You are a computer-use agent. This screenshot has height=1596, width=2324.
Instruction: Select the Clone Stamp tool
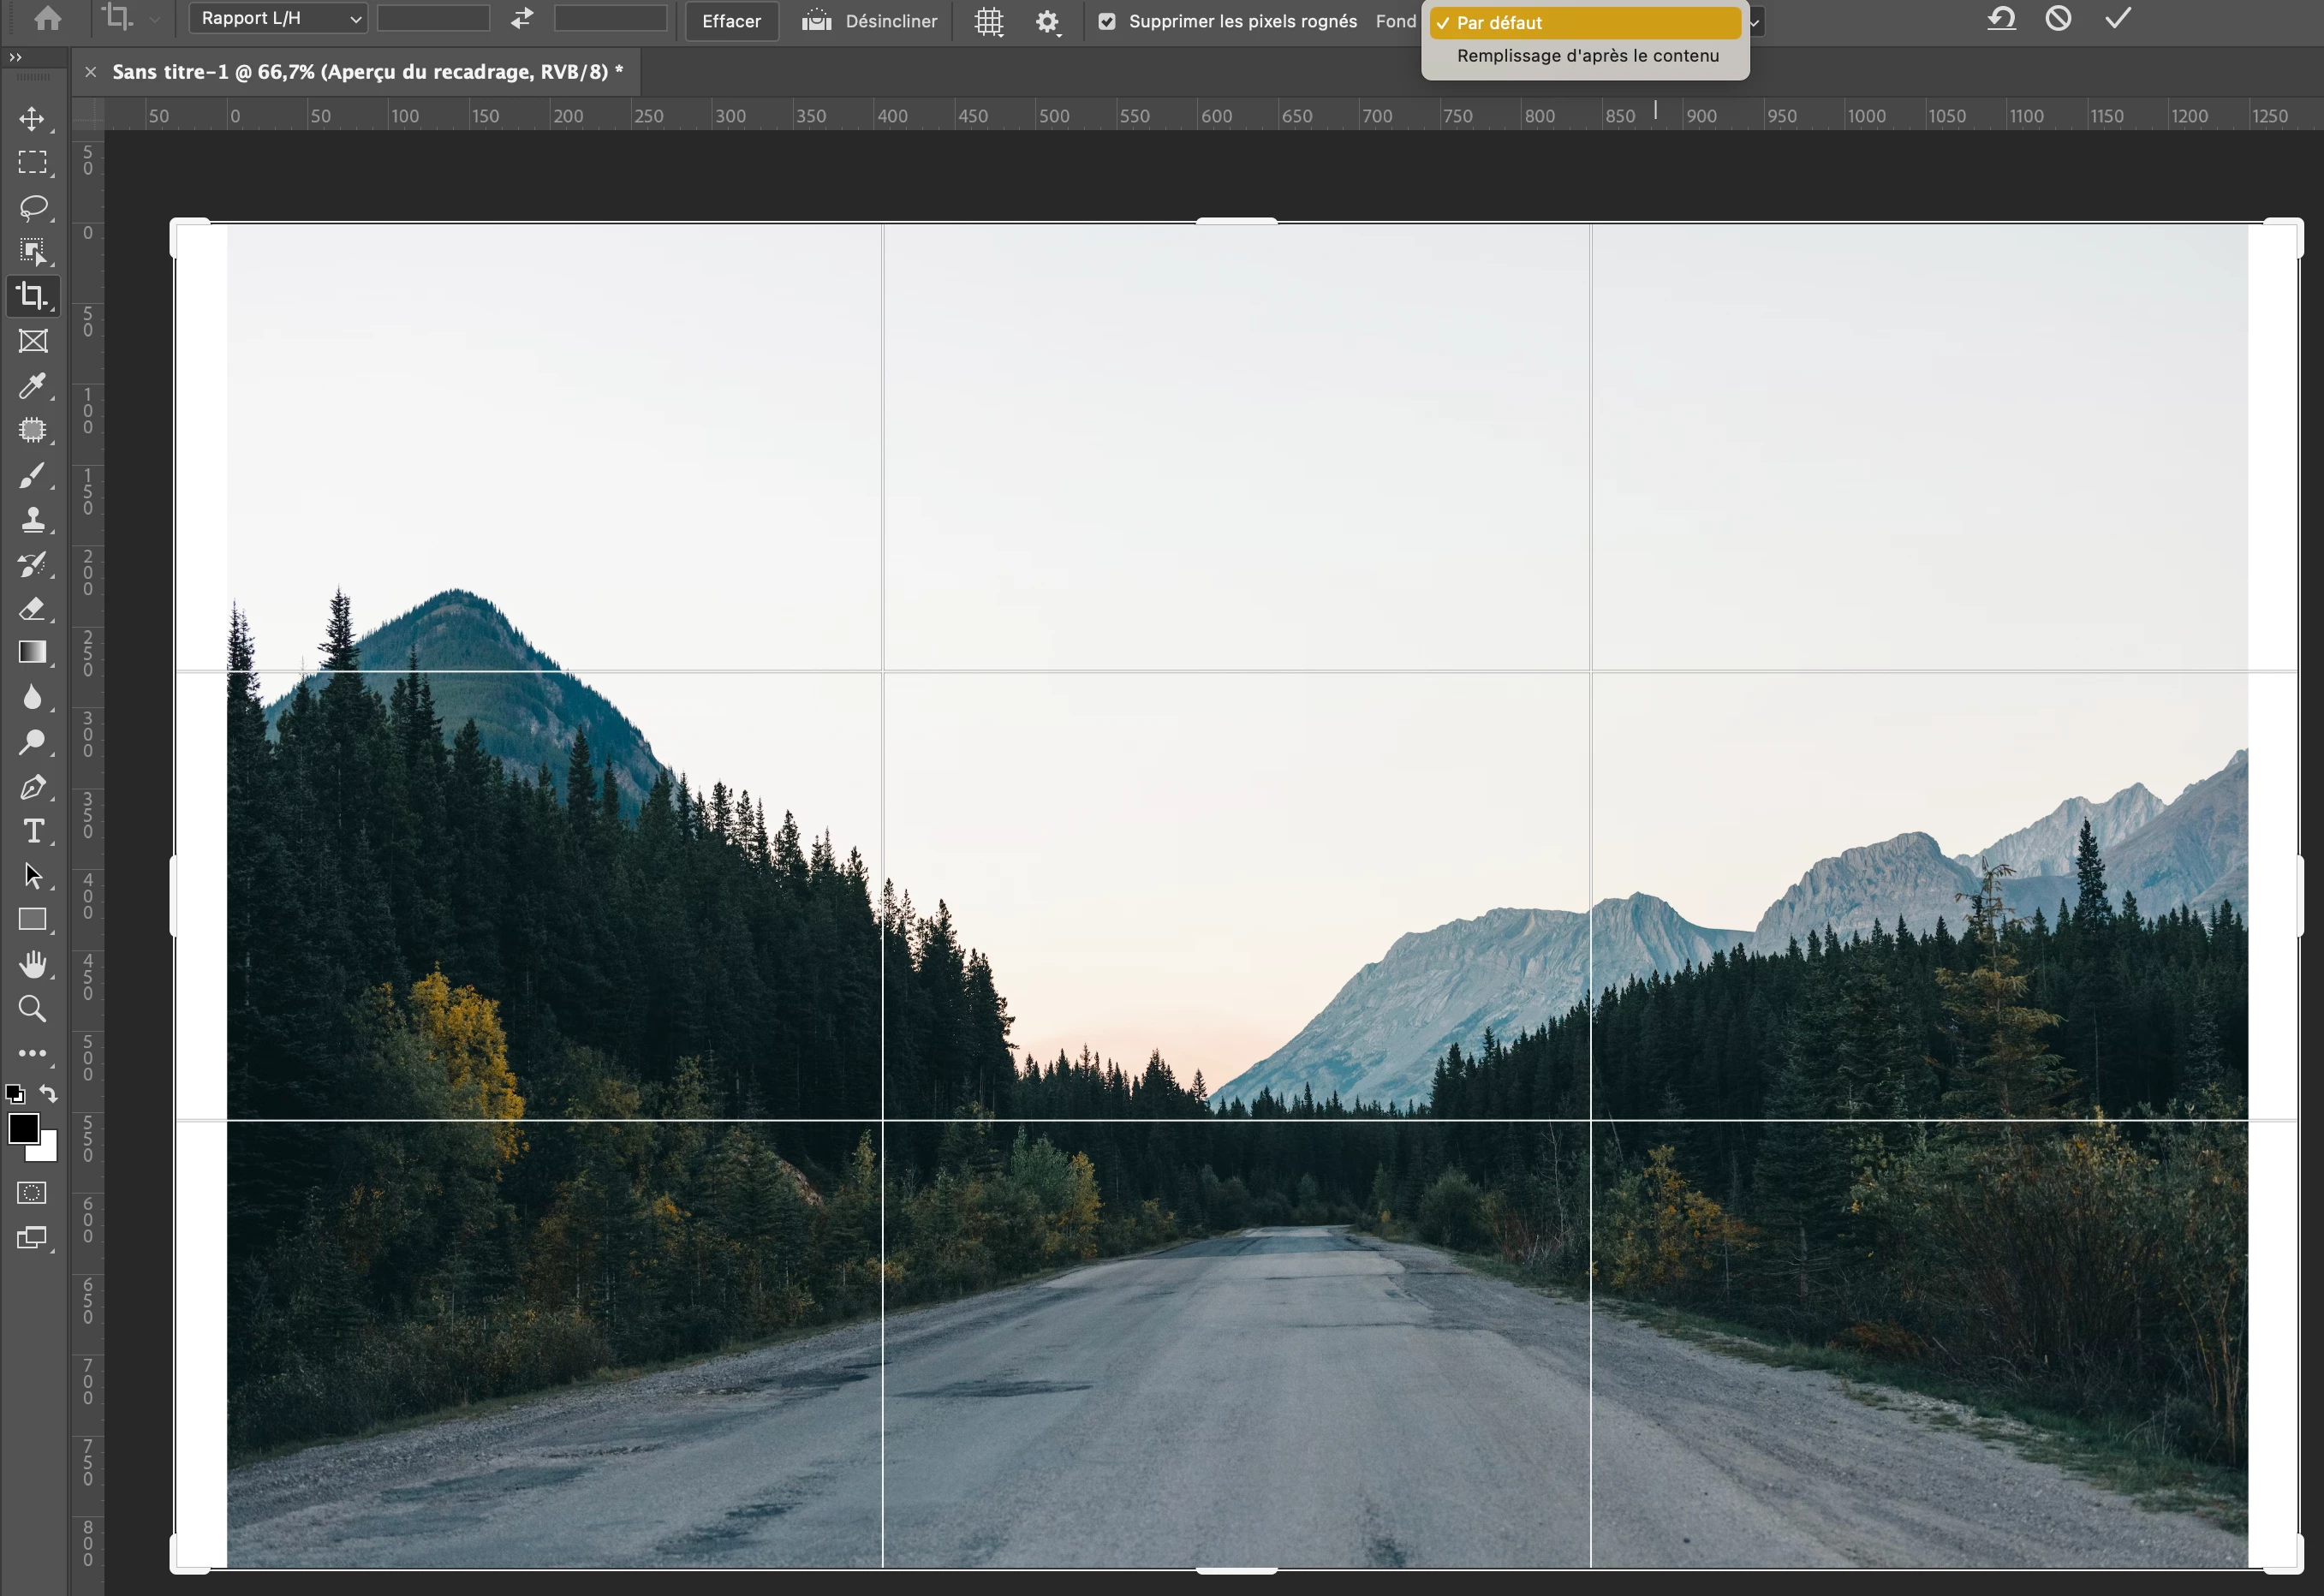pyautogui.click(x=32, y=519)
